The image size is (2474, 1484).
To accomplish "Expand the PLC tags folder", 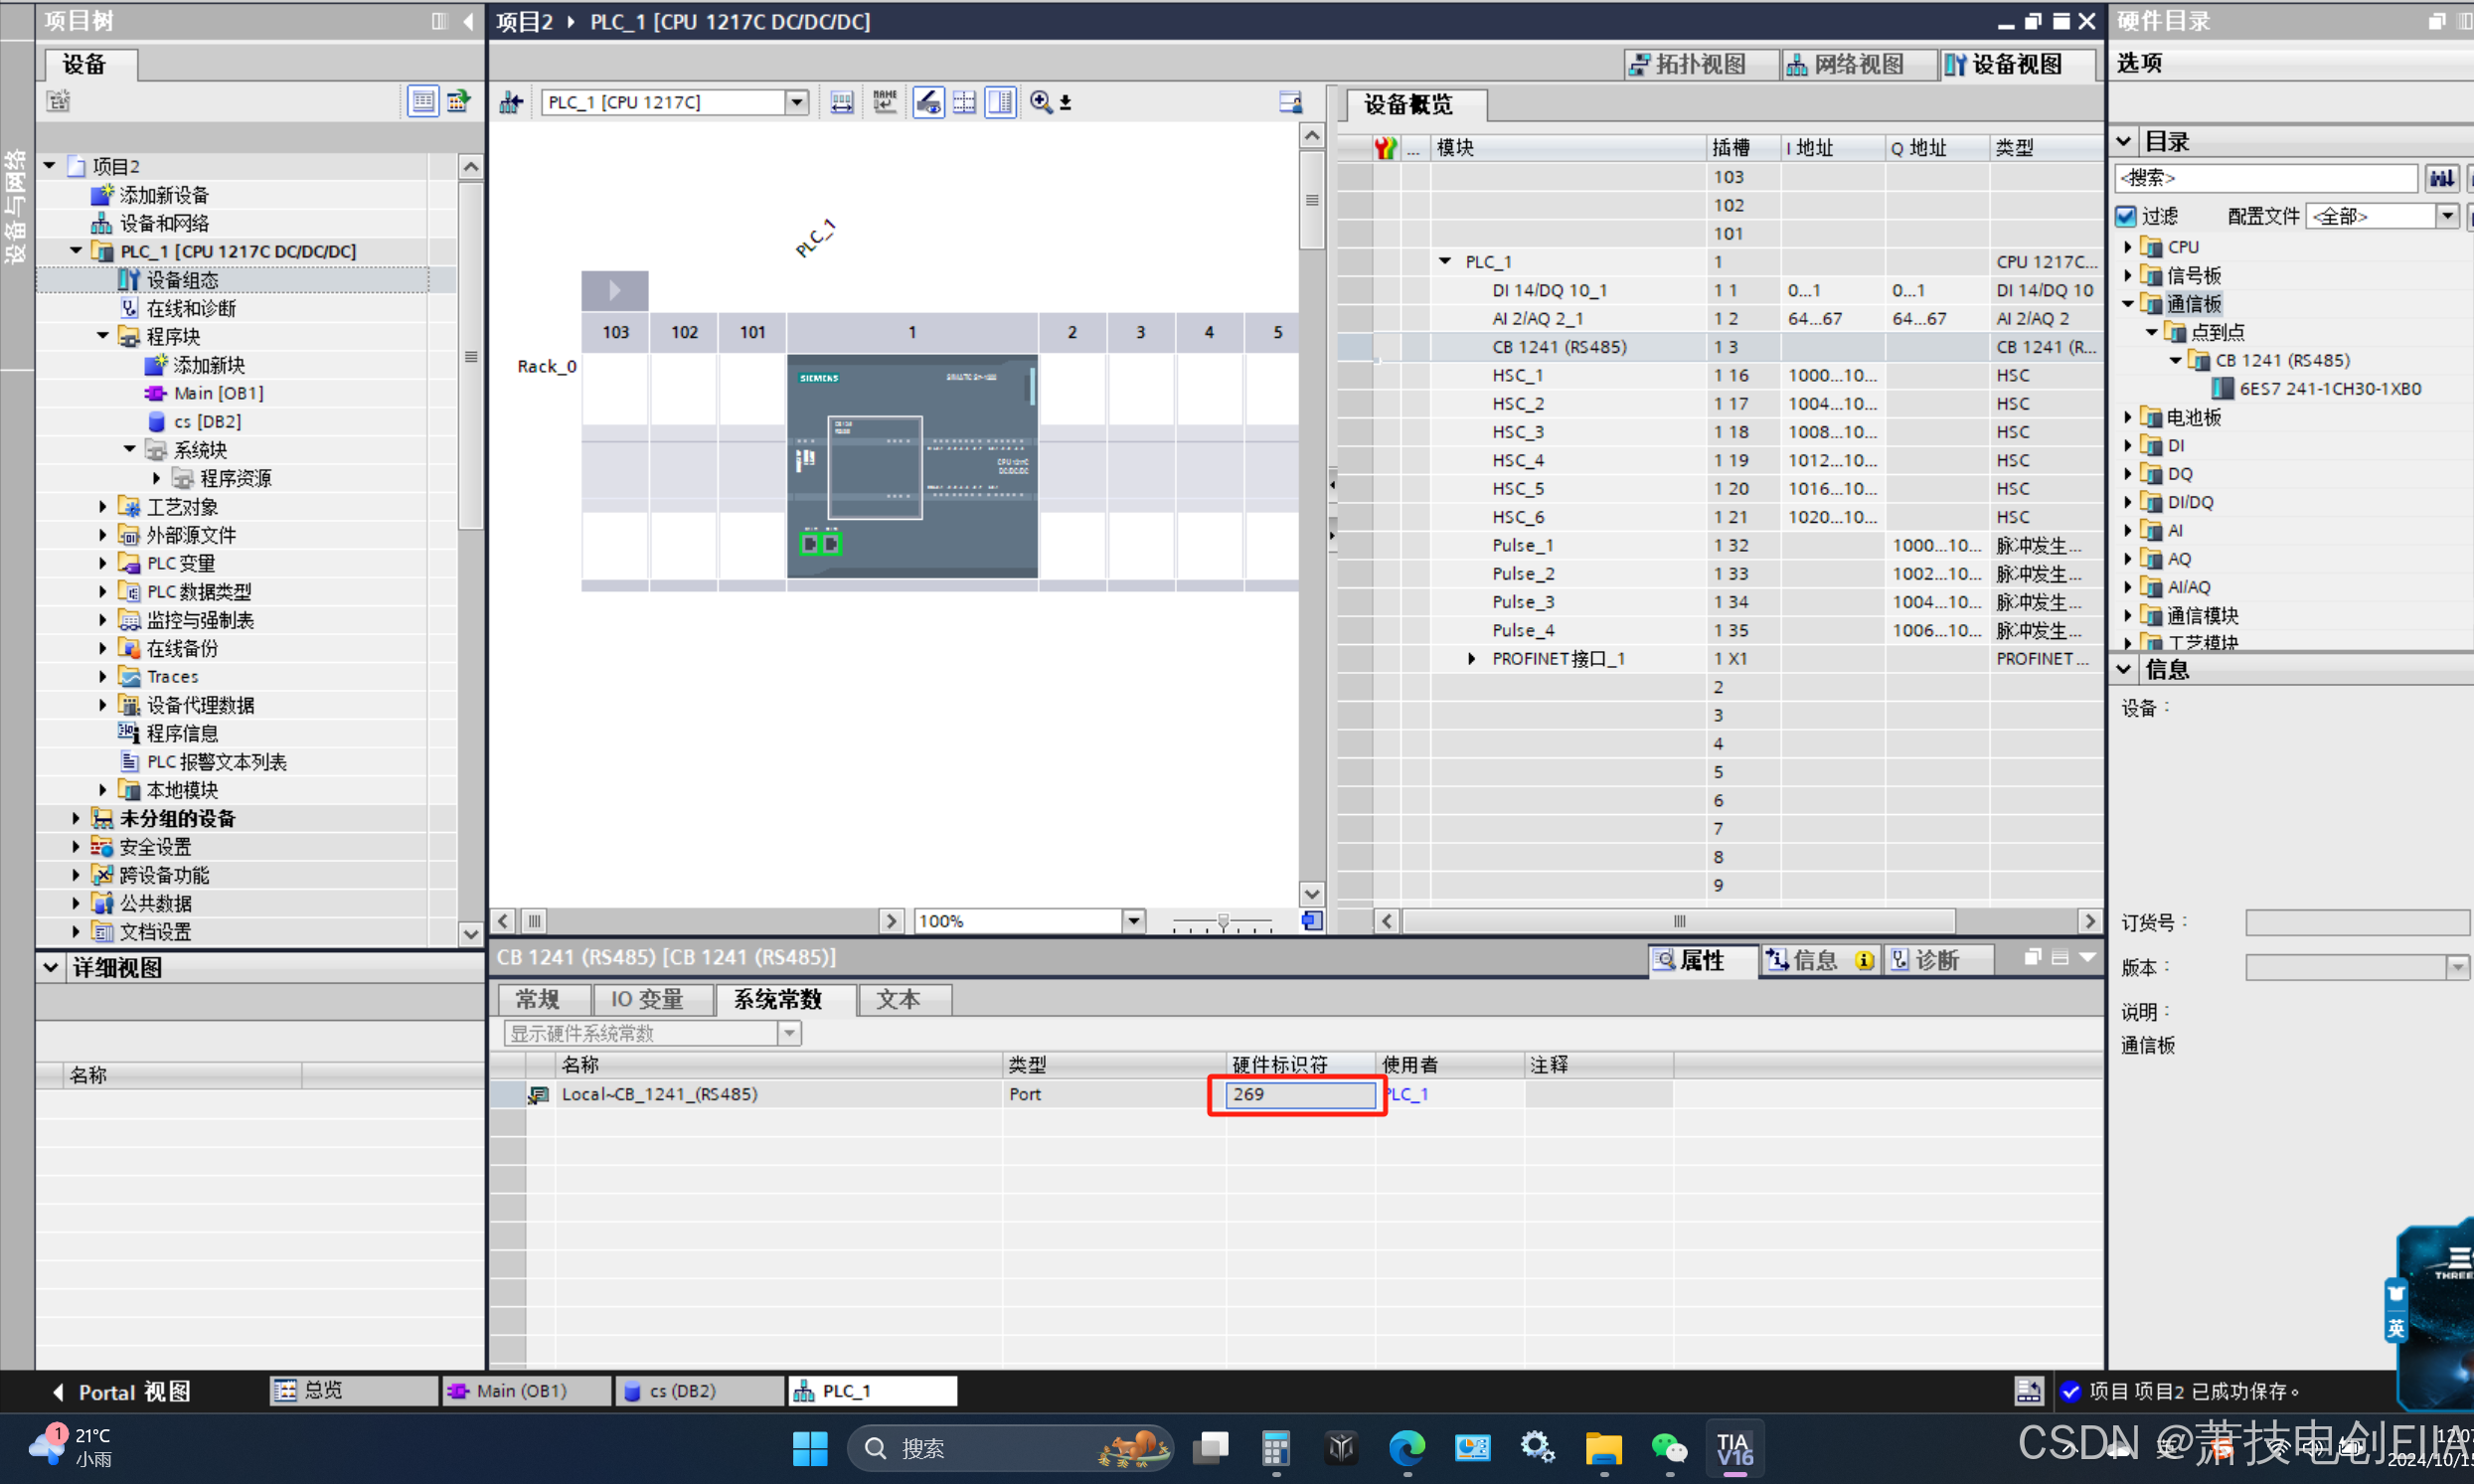I will (102, 563).
